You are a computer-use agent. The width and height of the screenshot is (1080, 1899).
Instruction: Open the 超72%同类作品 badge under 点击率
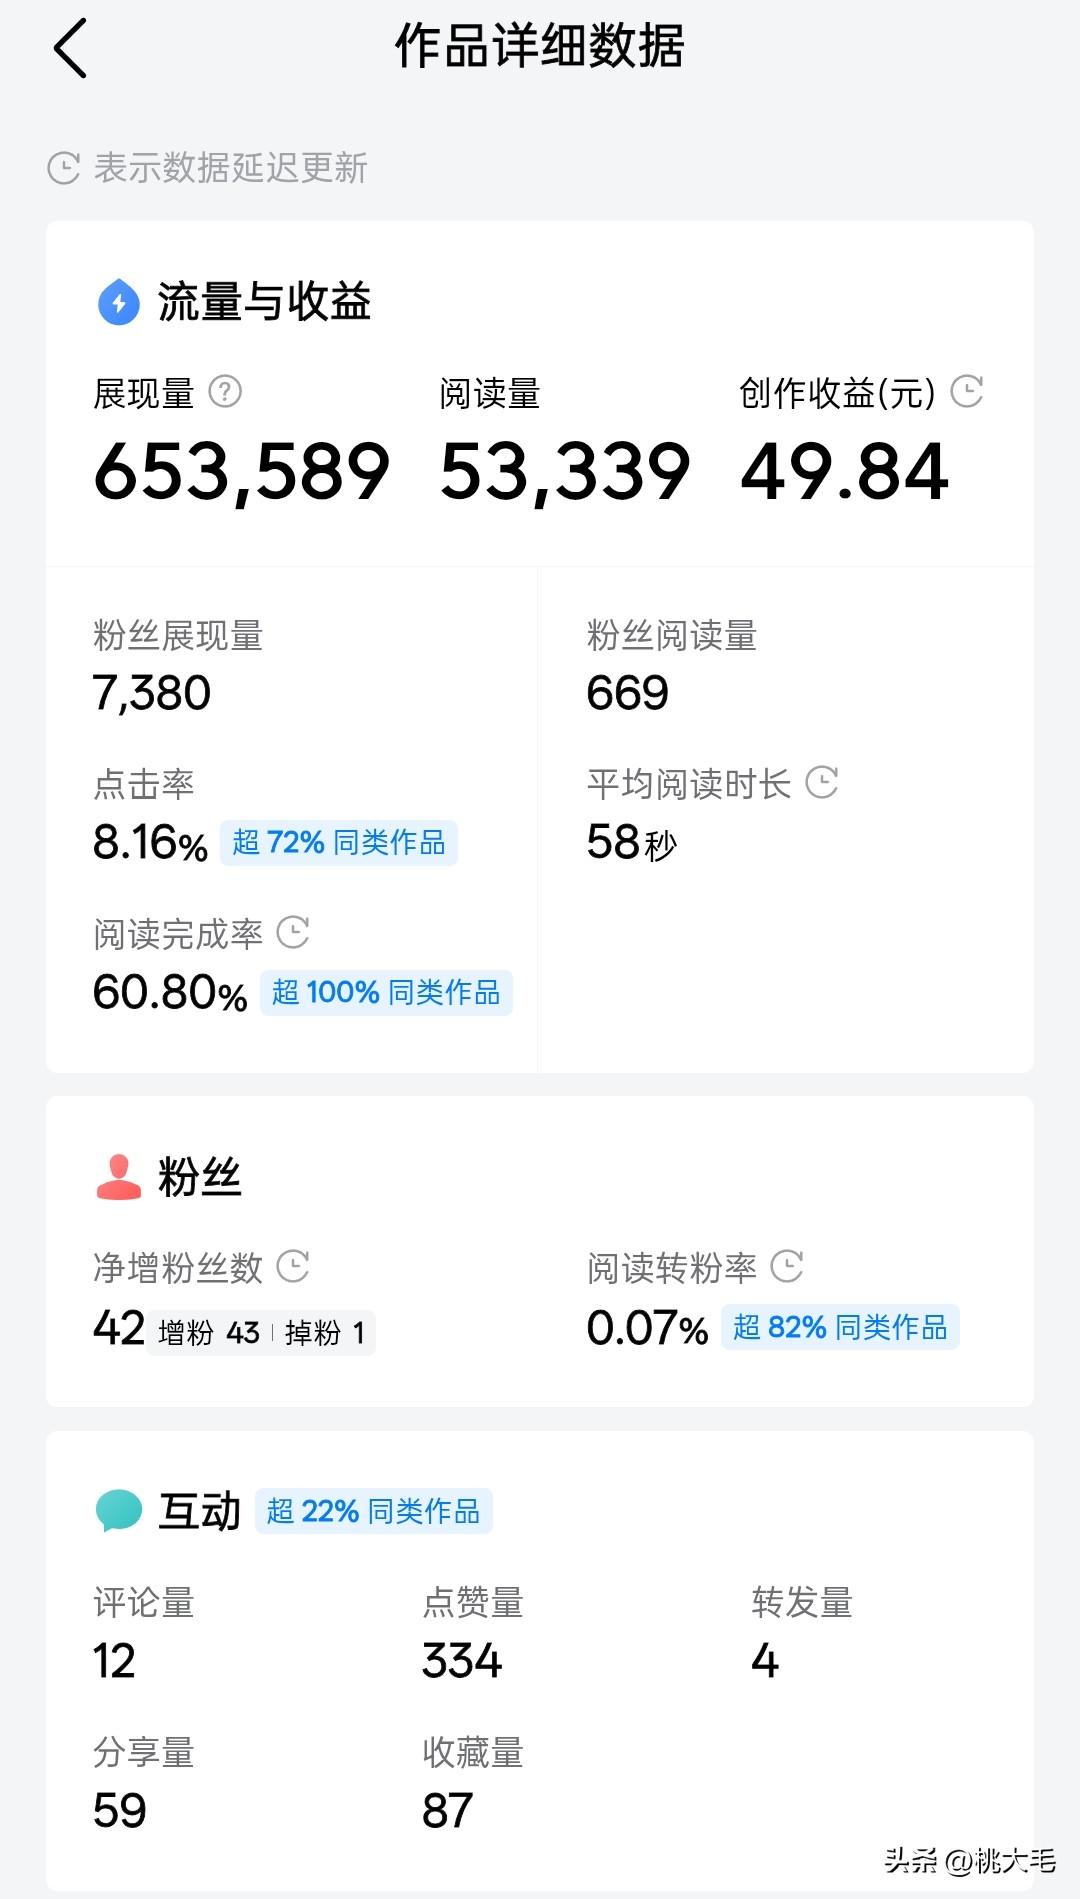[339, 843]
